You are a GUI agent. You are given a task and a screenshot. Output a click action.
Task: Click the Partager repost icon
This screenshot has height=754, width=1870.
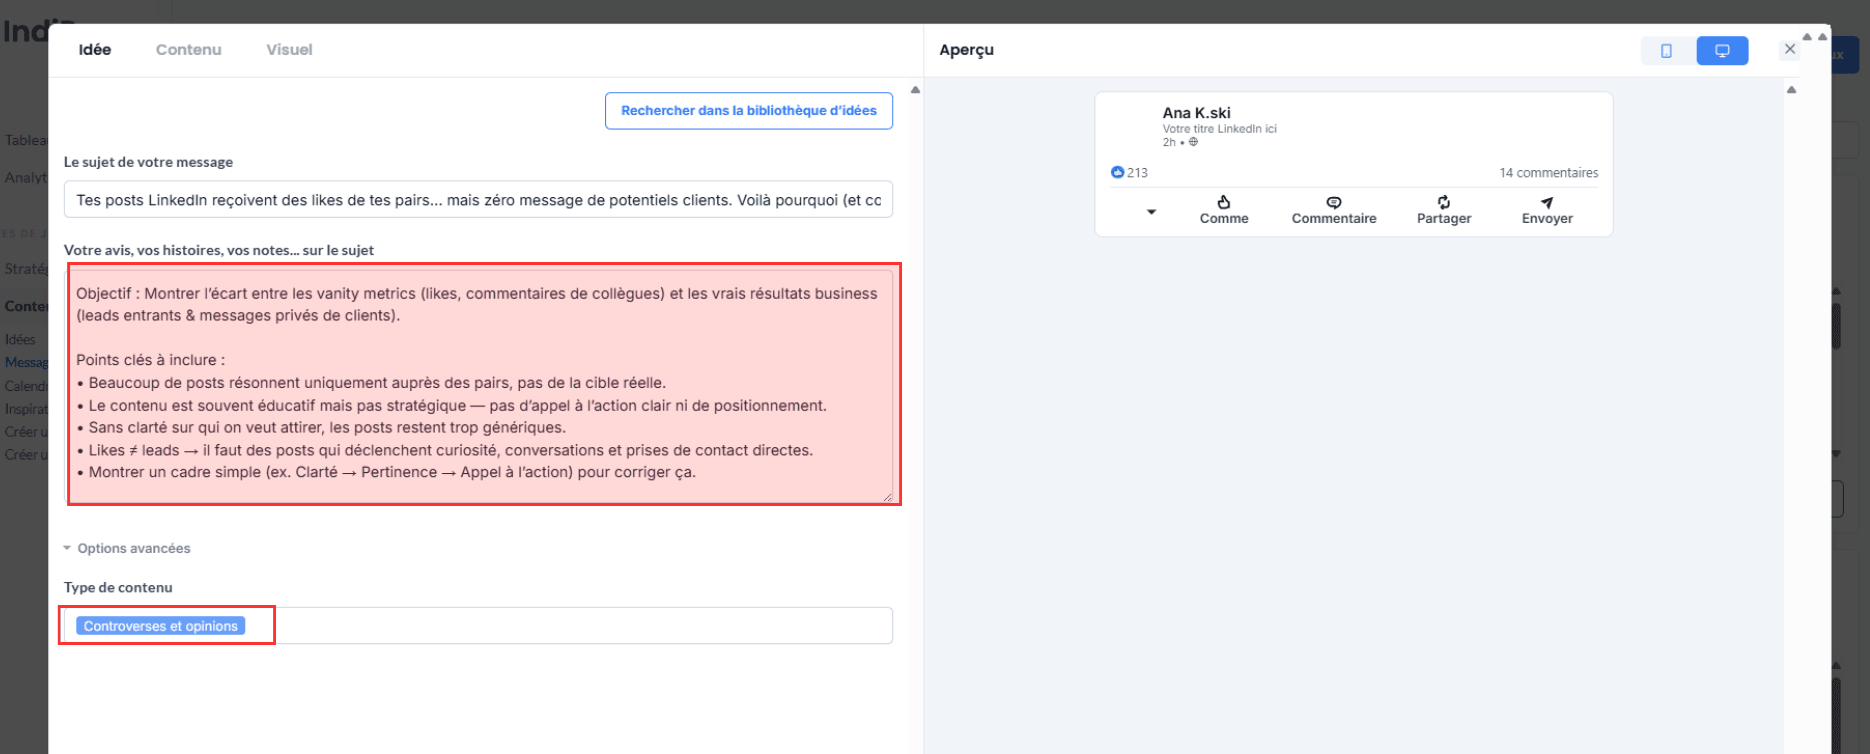(x=1443, y=202)
